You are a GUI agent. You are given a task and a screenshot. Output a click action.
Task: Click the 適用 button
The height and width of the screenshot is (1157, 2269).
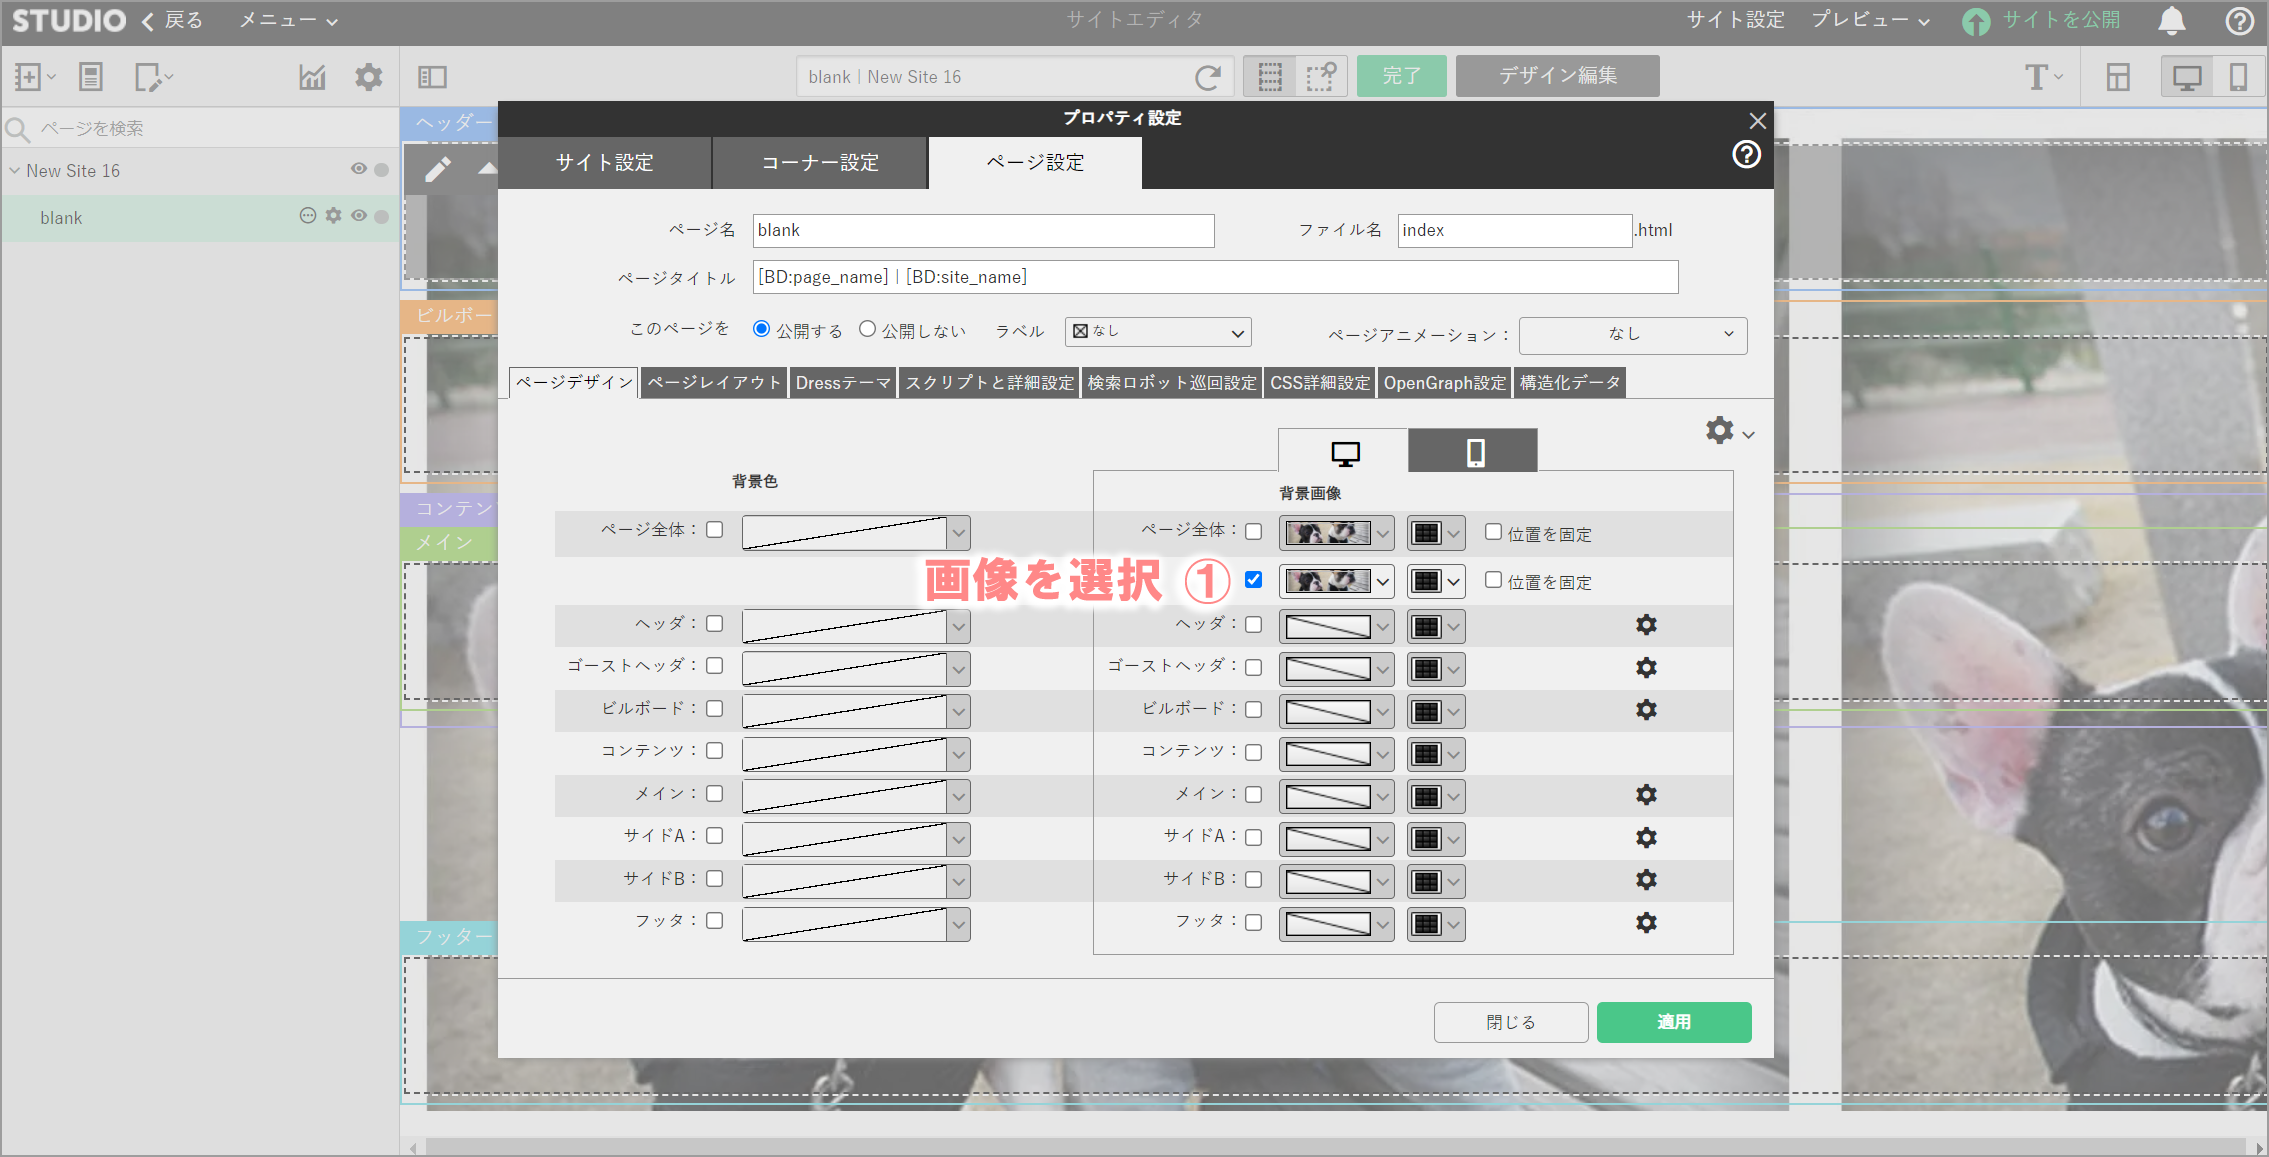pyautogui.click(x=1673, y=1022)
